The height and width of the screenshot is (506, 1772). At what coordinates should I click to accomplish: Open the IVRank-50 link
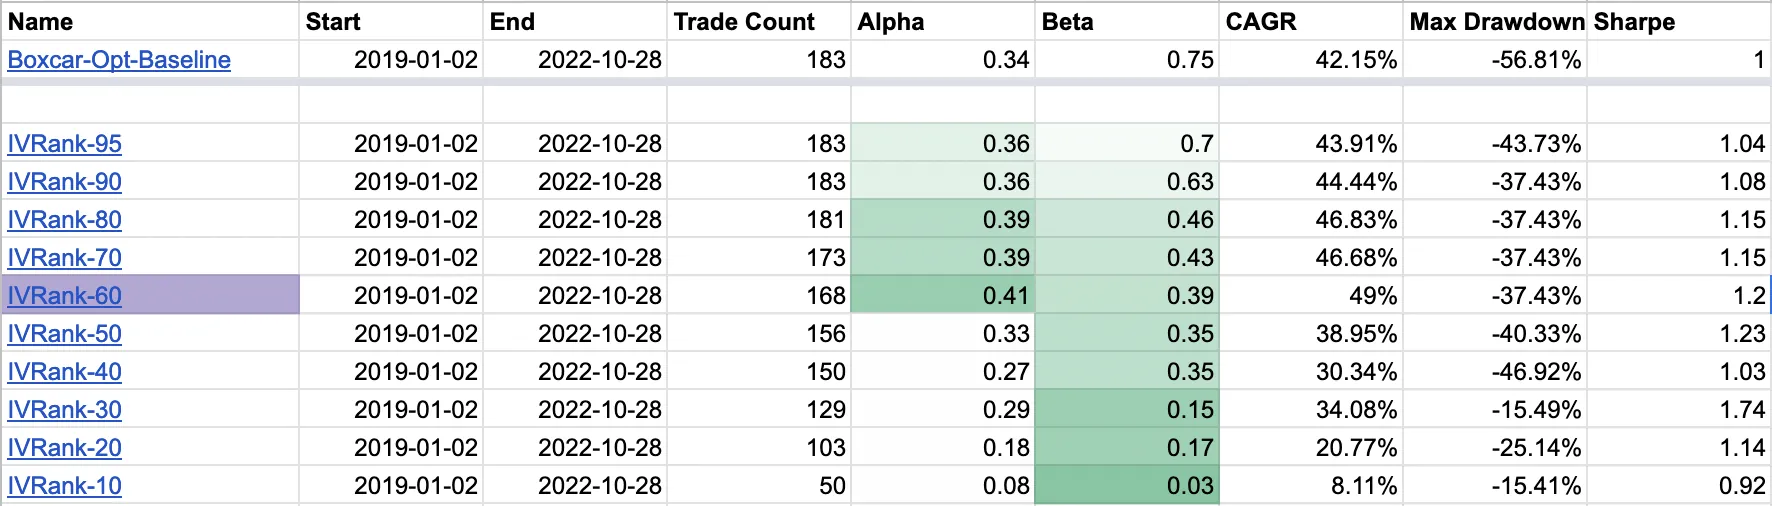[x=65, y=334]
